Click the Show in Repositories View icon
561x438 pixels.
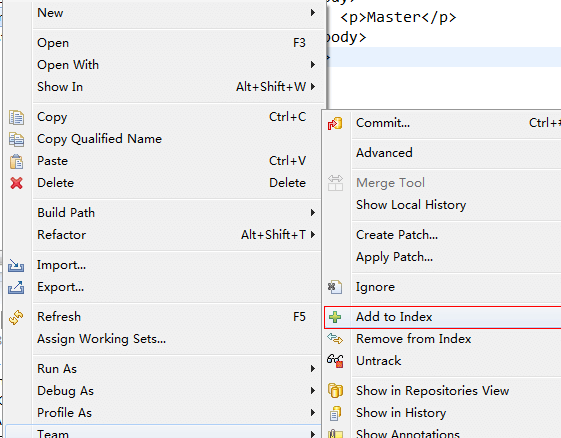(335, 390)
